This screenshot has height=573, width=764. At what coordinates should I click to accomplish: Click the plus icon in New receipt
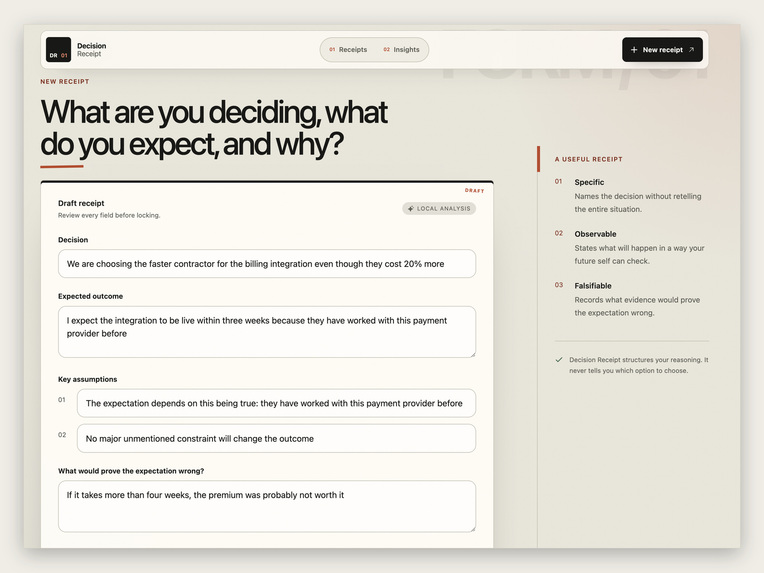point(634,50)
